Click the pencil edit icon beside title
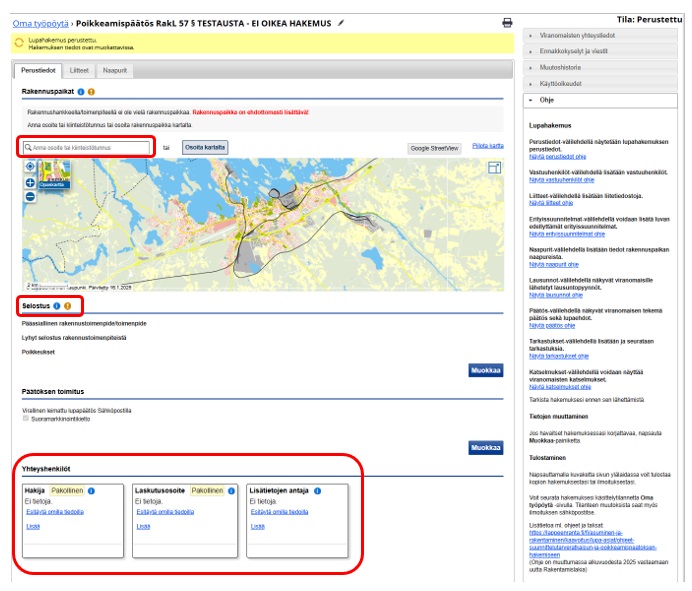This screenshot has width=692, height=591. 341,23
